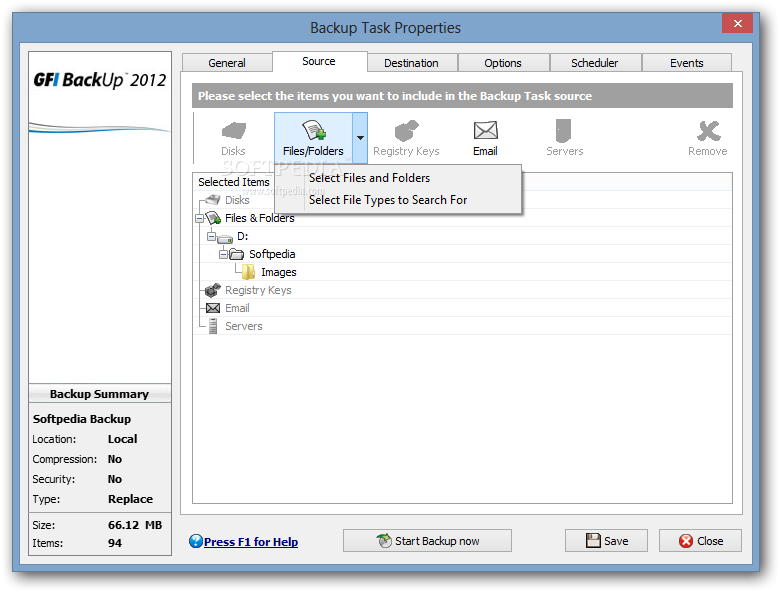The height and width of the screenshot is (592, 780).
Task: Collapse the D: drive tree node
Action: (211, 236)
